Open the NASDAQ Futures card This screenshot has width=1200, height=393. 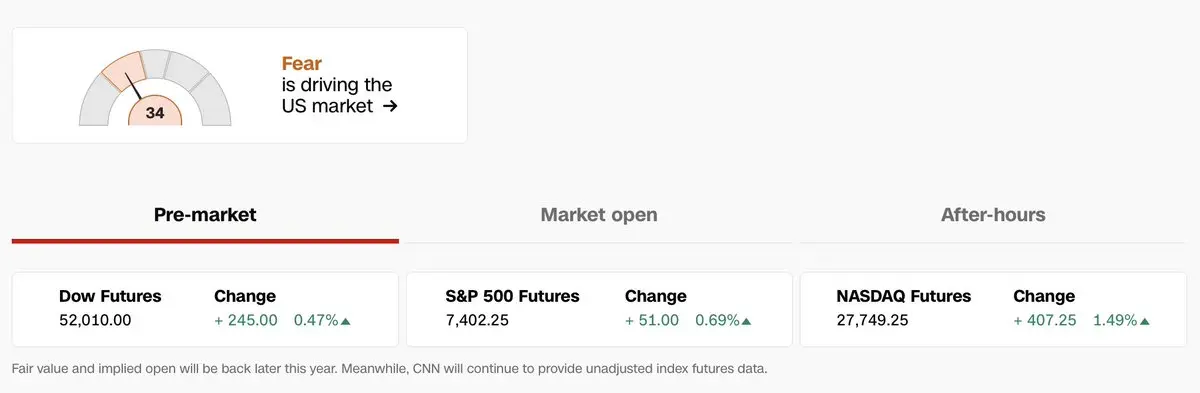993,310
